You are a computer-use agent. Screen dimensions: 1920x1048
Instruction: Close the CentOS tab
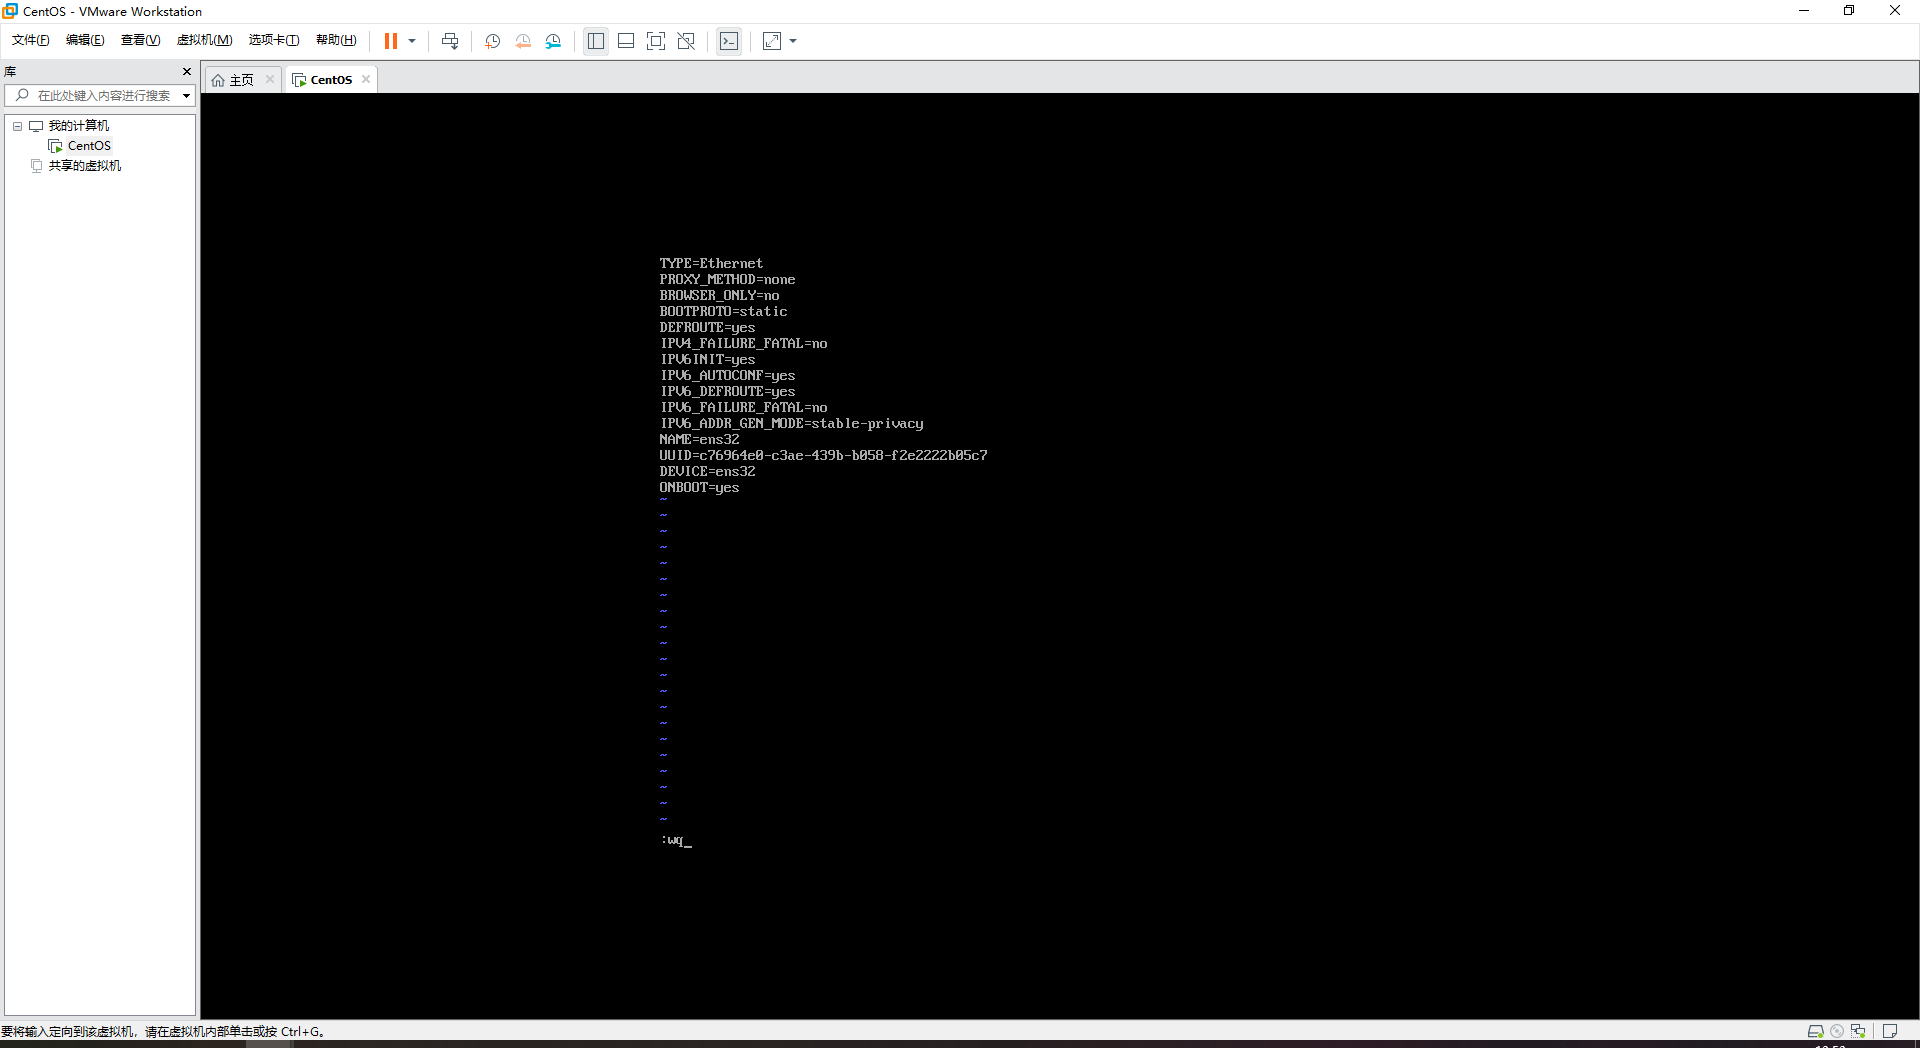[x=366, y=79]
